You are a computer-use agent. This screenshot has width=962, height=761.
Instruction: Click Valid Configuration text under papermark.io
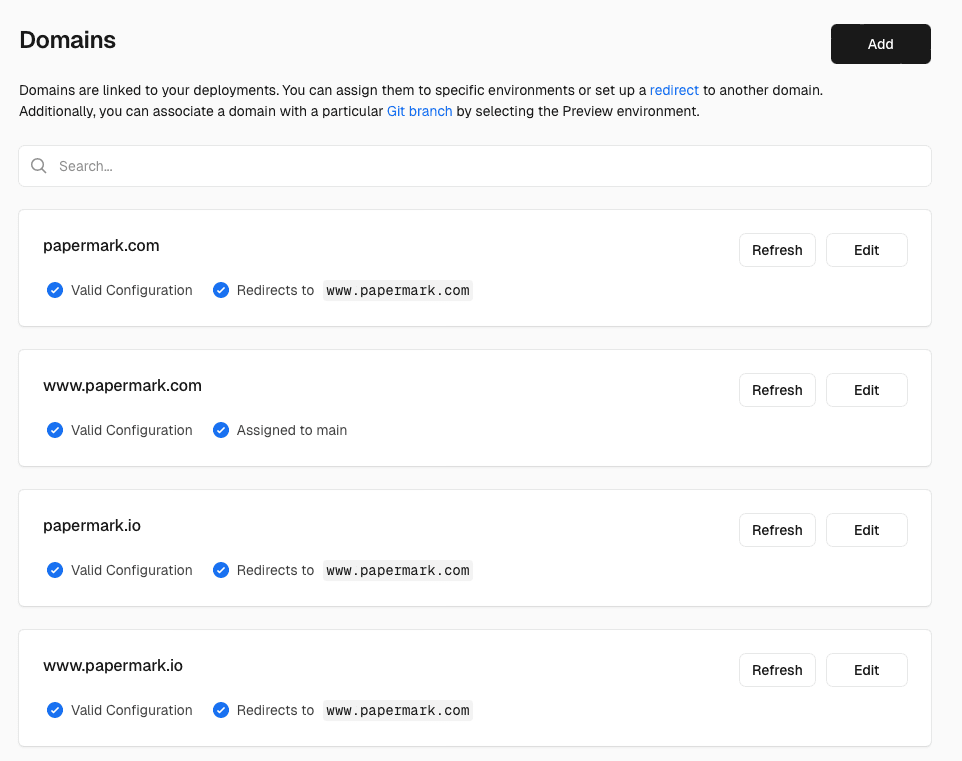point(131,570)
